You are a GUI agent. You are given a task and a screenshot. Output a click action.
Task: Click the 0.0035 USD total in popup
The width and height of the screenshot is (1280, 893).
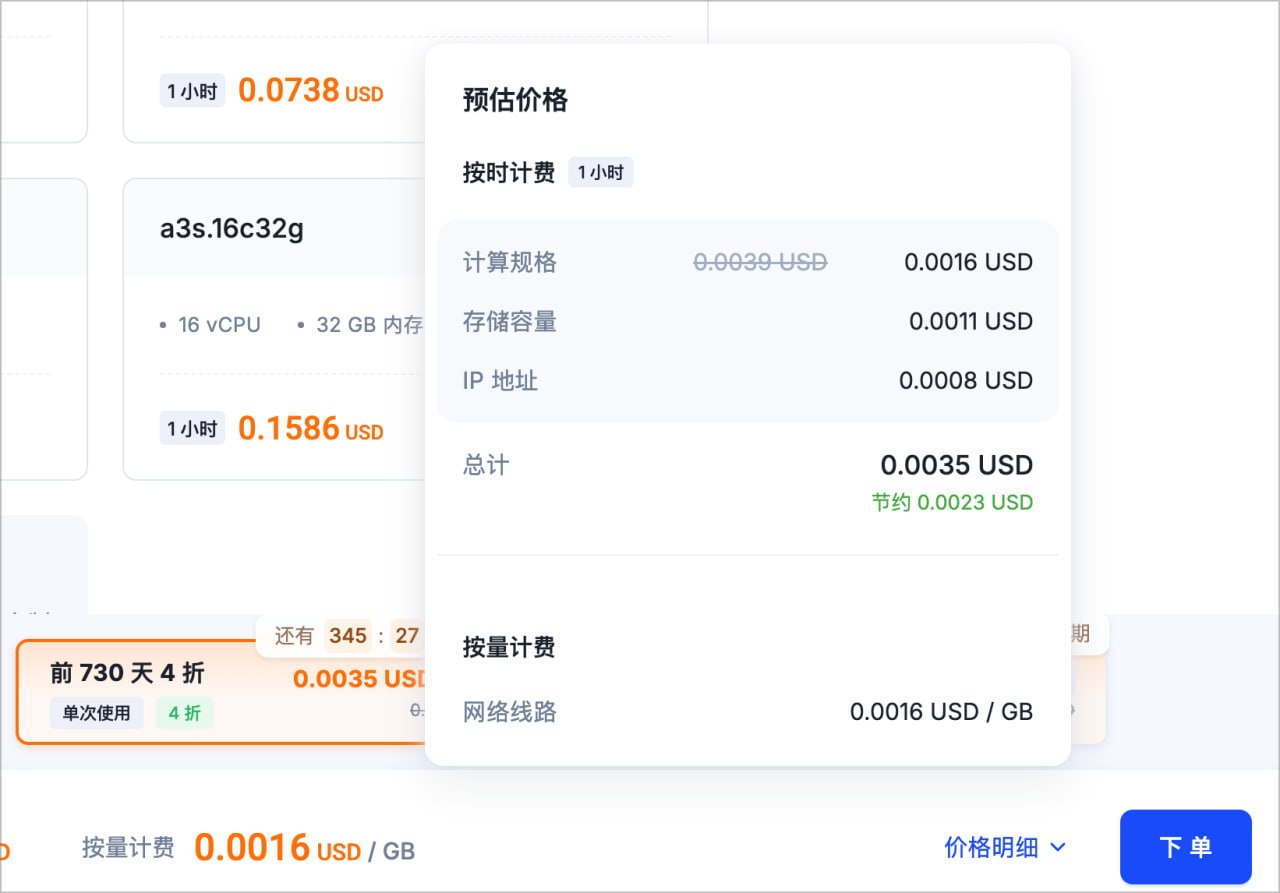point(957,465)
